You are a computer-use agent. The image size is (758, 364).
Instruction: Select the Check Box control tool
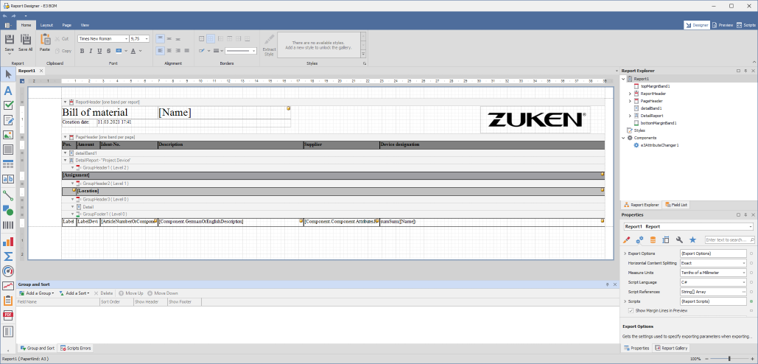pyautogui.click(x=8, y=105)
